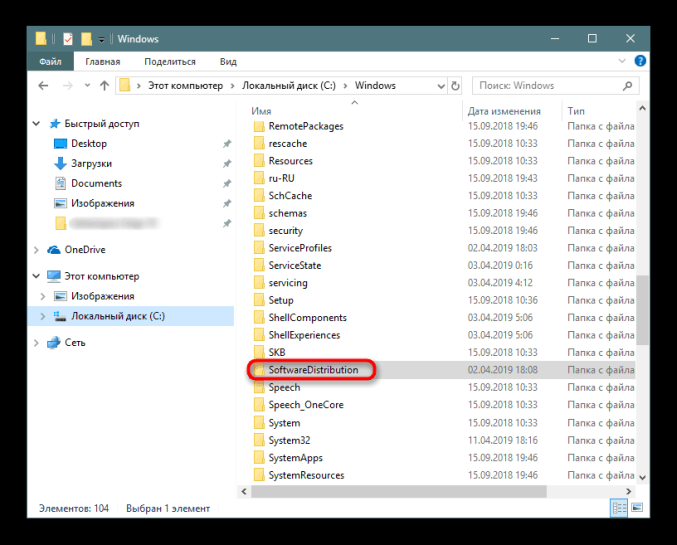Switch to the details view layout
The width and height of the screenshot is (677, 545).
[619, 508]
